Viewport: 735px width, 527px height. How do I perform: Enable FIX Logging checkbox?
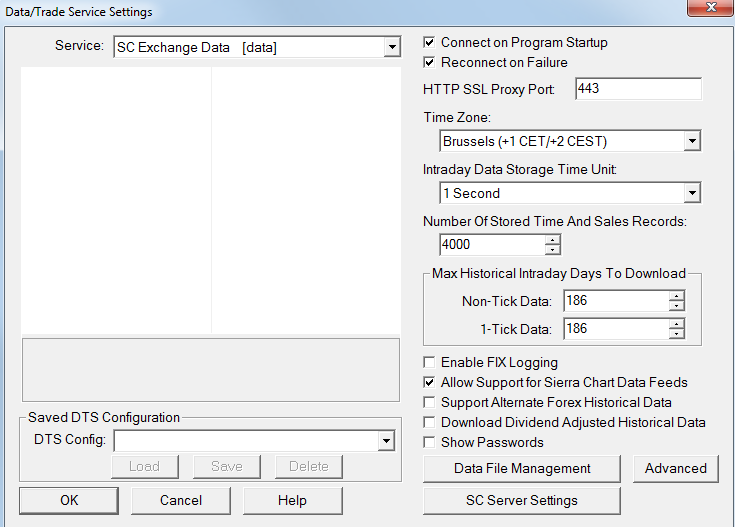click(x=429, y=363)
